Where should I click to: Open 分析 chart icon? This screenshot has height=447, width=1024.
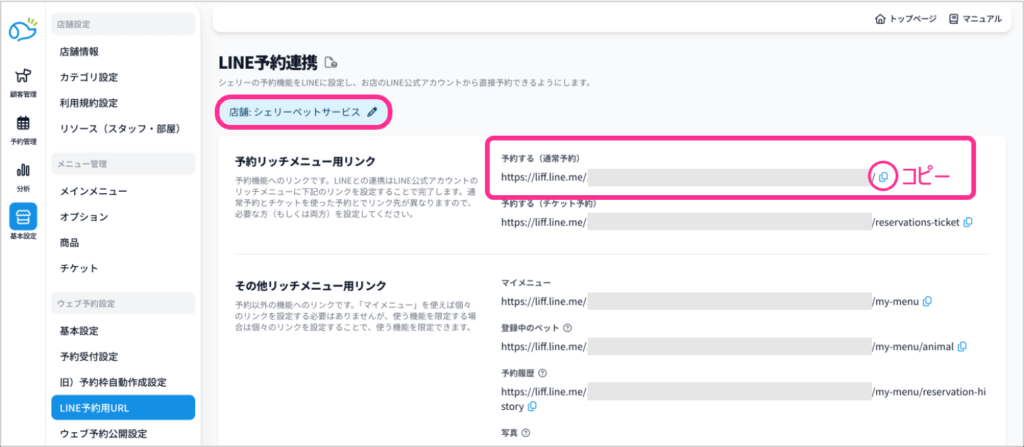pos(22,175)
